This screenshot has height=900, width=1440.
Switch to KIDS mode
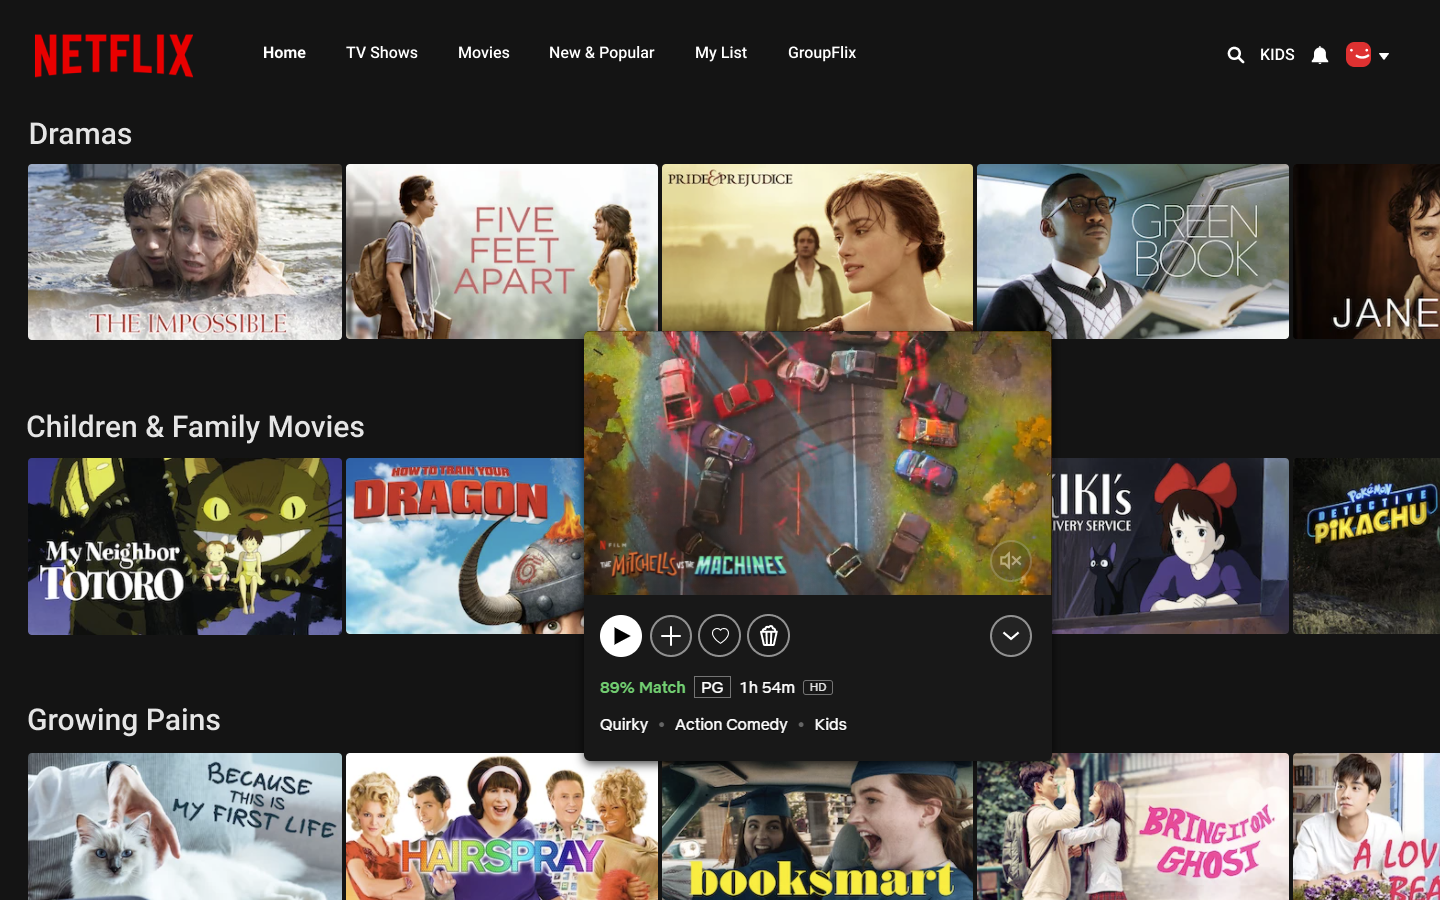[x=1277, y=55]
